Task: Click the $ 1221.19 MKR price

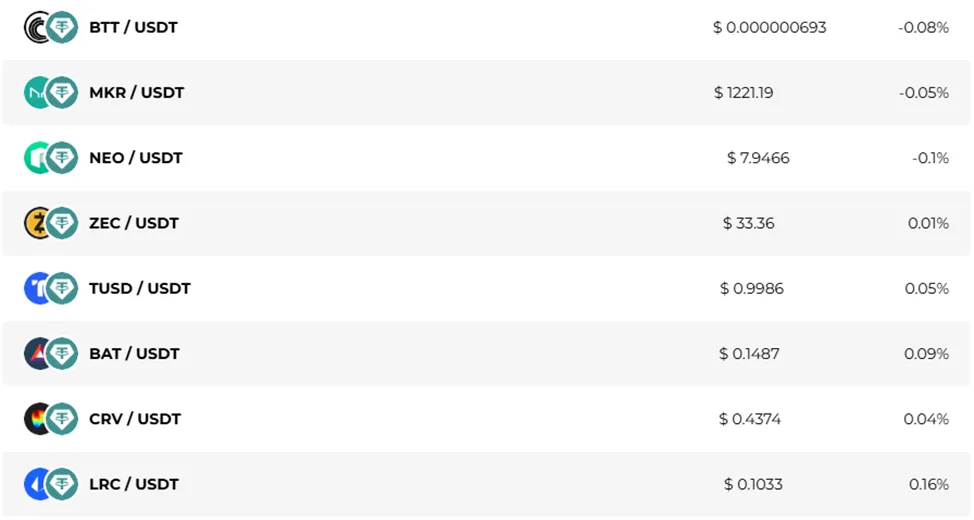Action: [x=744, y=93]
